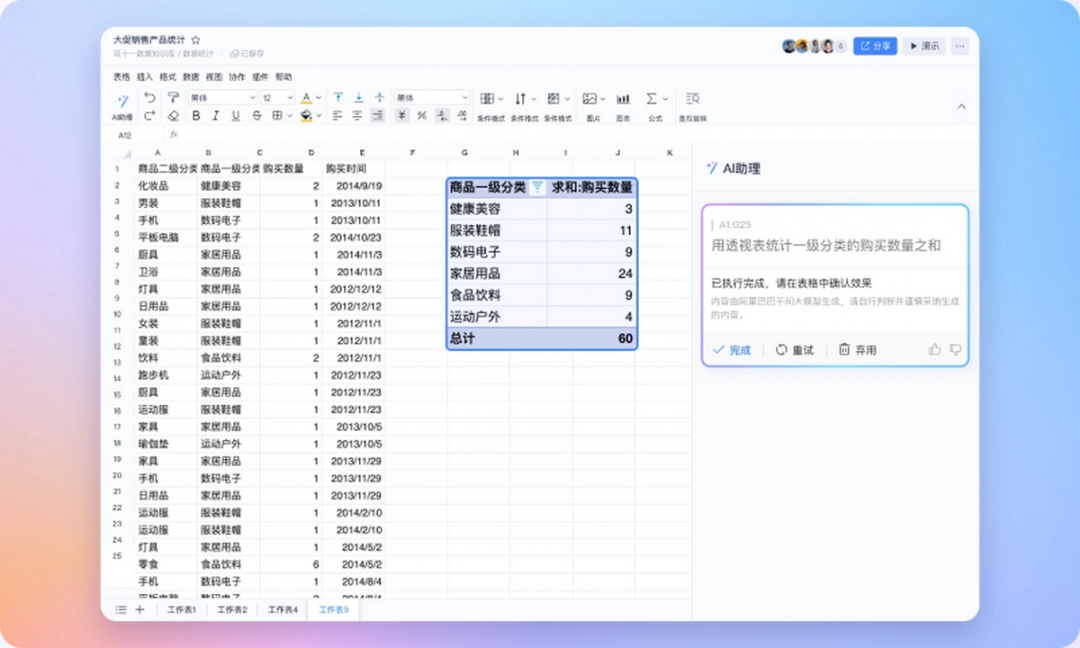Undo the last action
This screenshot has height=648, width=1080.
151,97
